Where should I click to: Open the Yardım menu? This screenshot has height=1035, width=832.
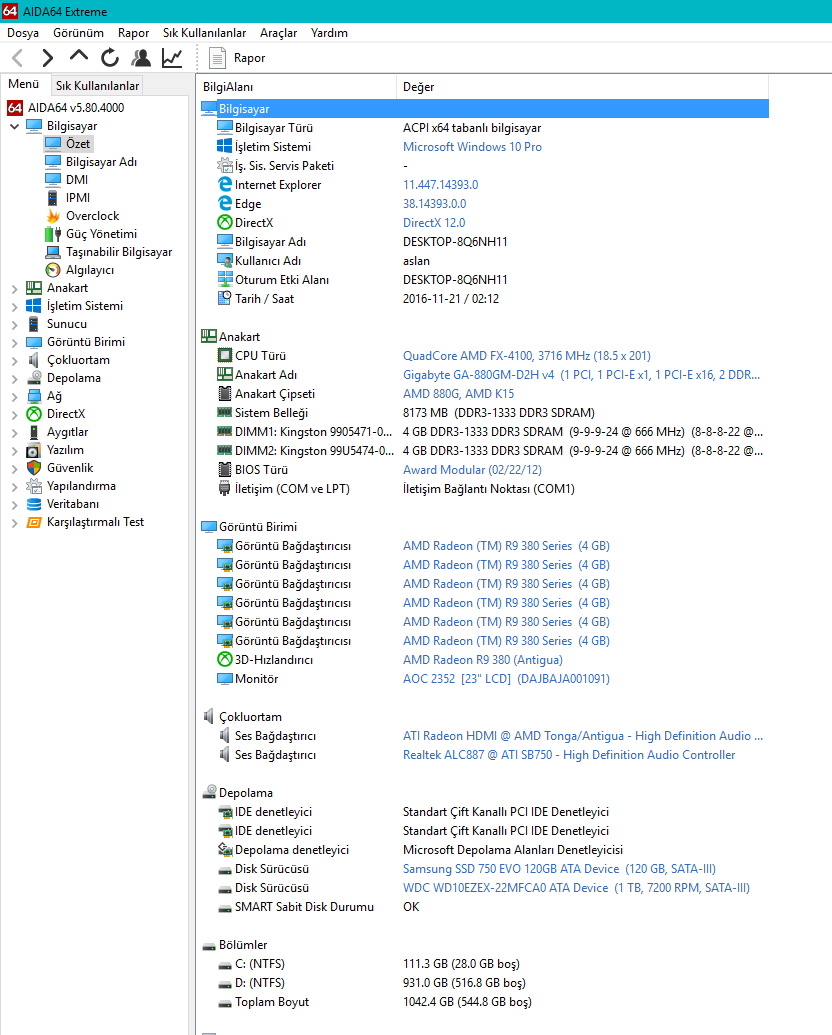pyautogui.click(x=329, y=32)
